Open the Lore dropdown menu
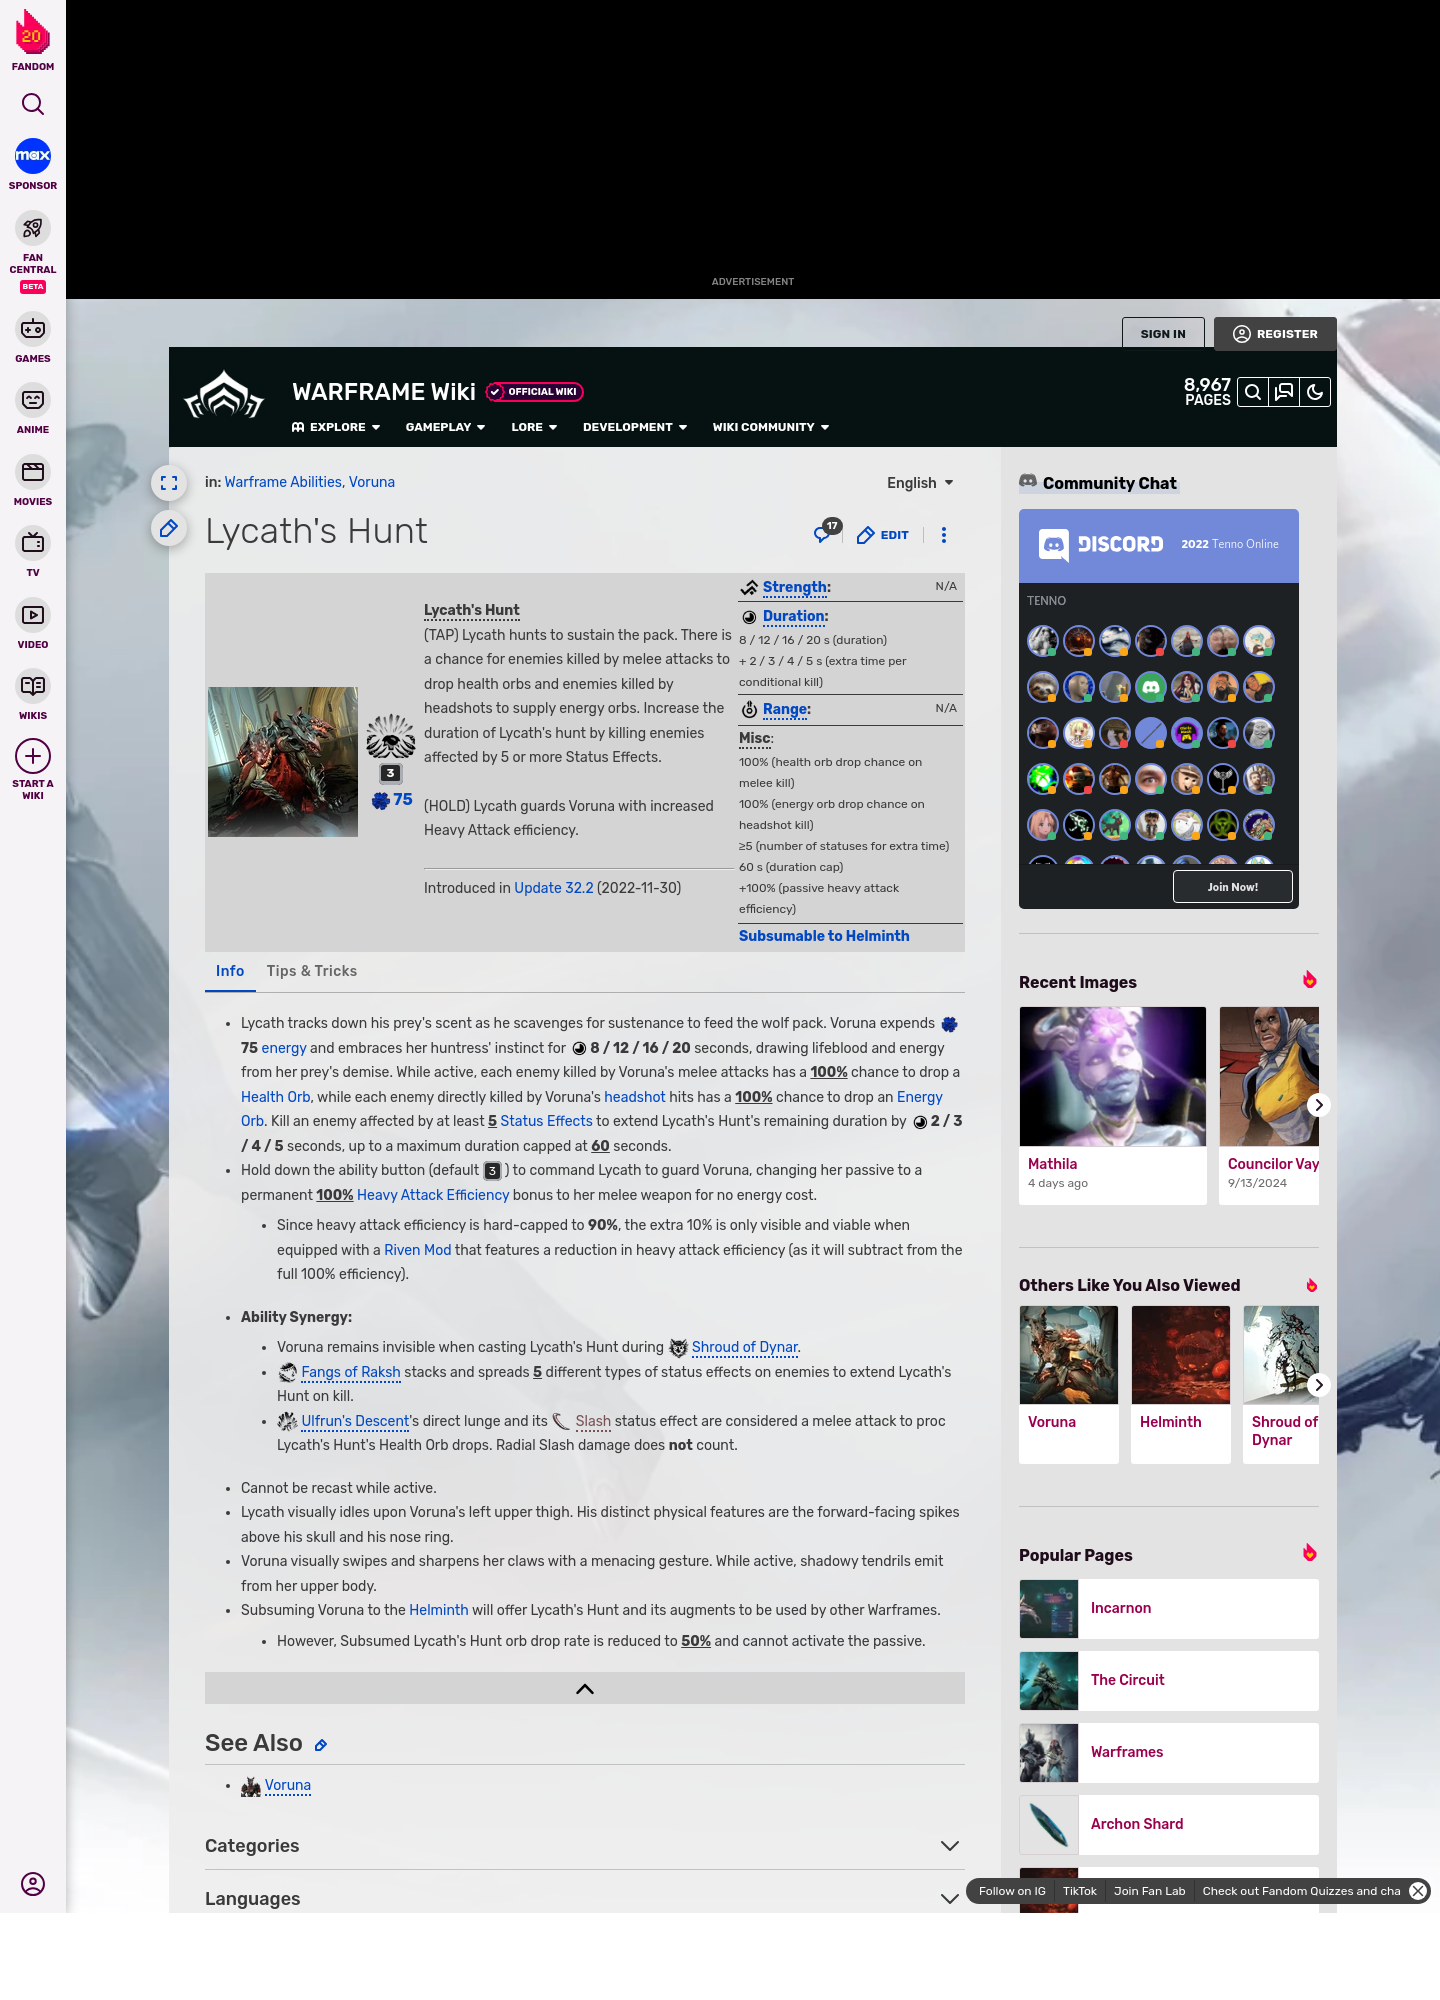The image size is (1440, 2000). pos(534,427)
